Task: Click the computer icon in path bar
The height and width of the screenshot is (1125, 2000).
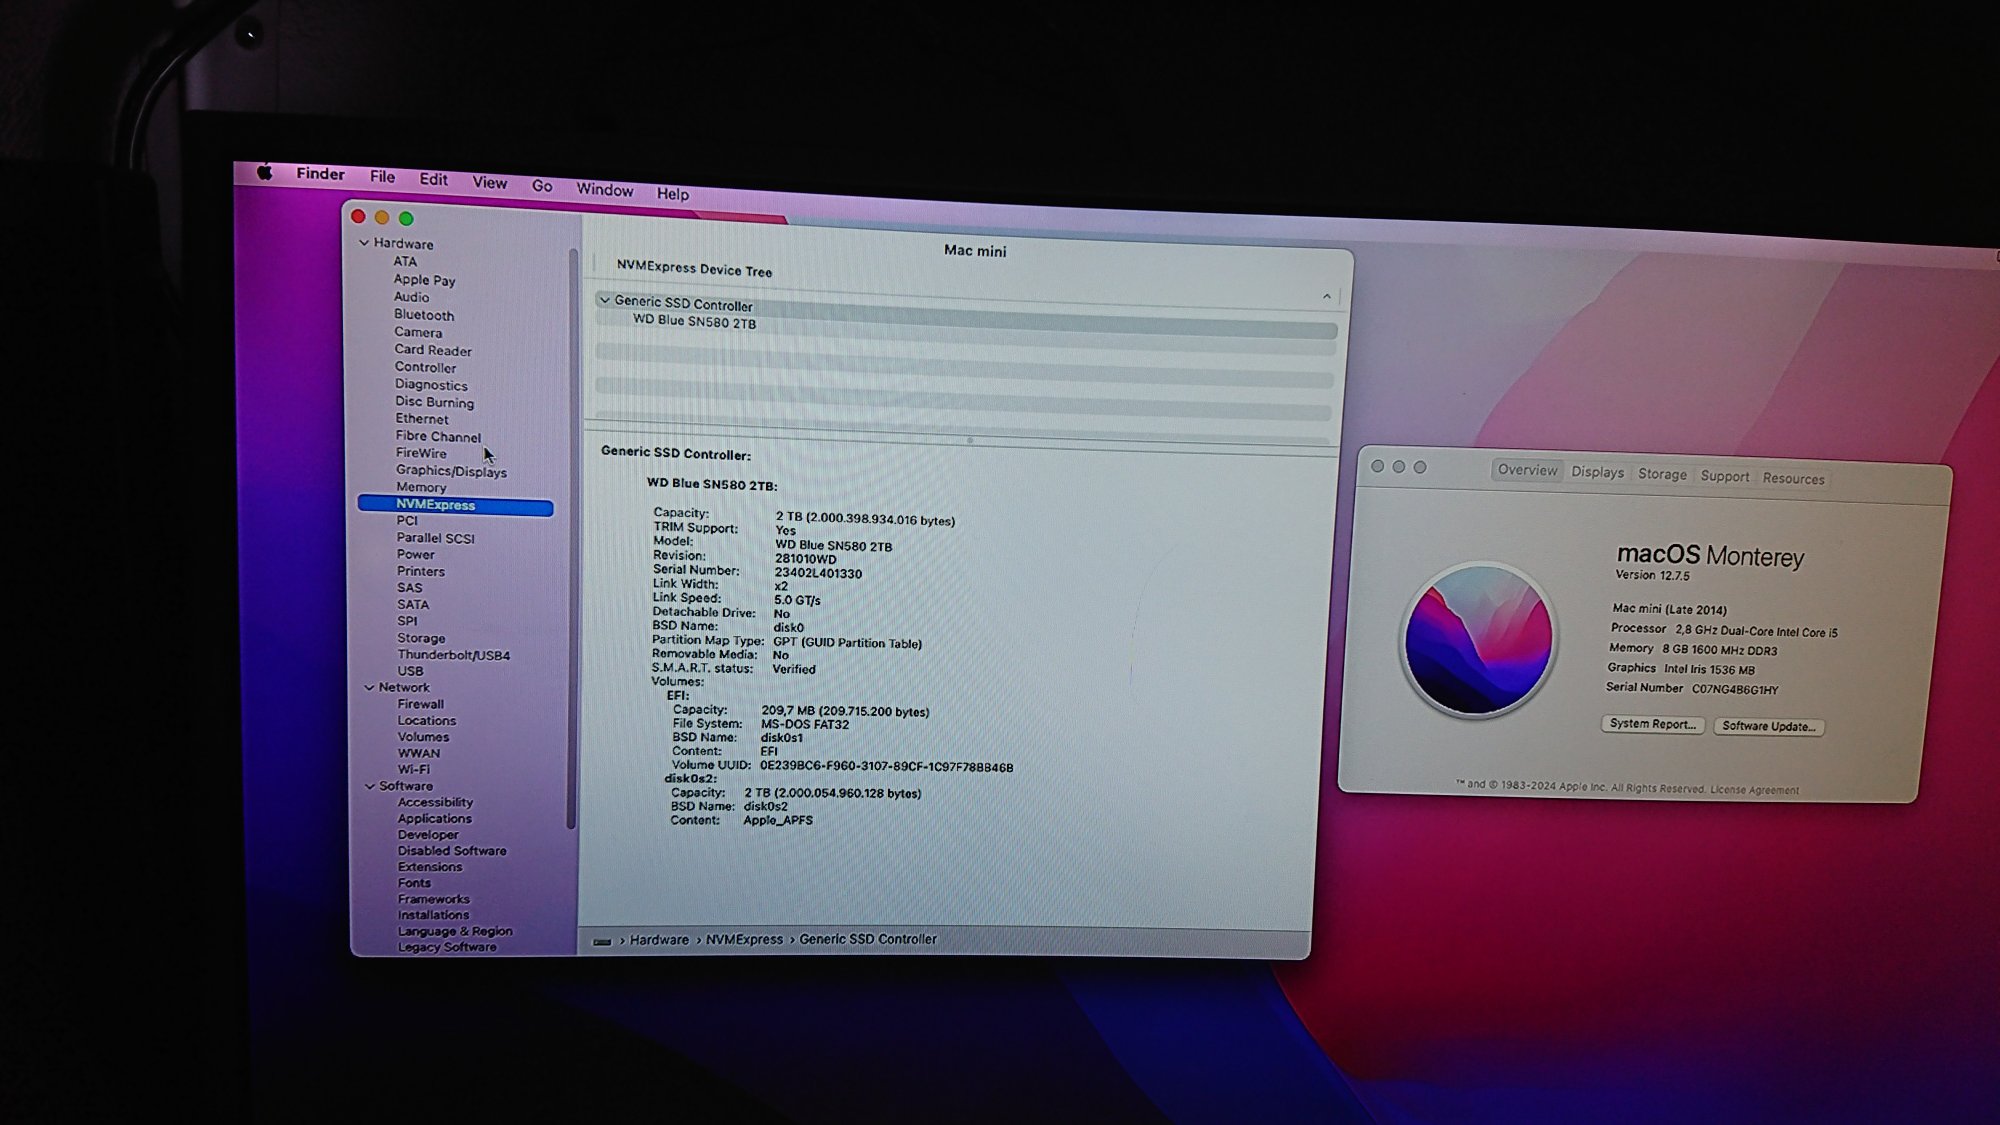Action: (x=602, y=941)
